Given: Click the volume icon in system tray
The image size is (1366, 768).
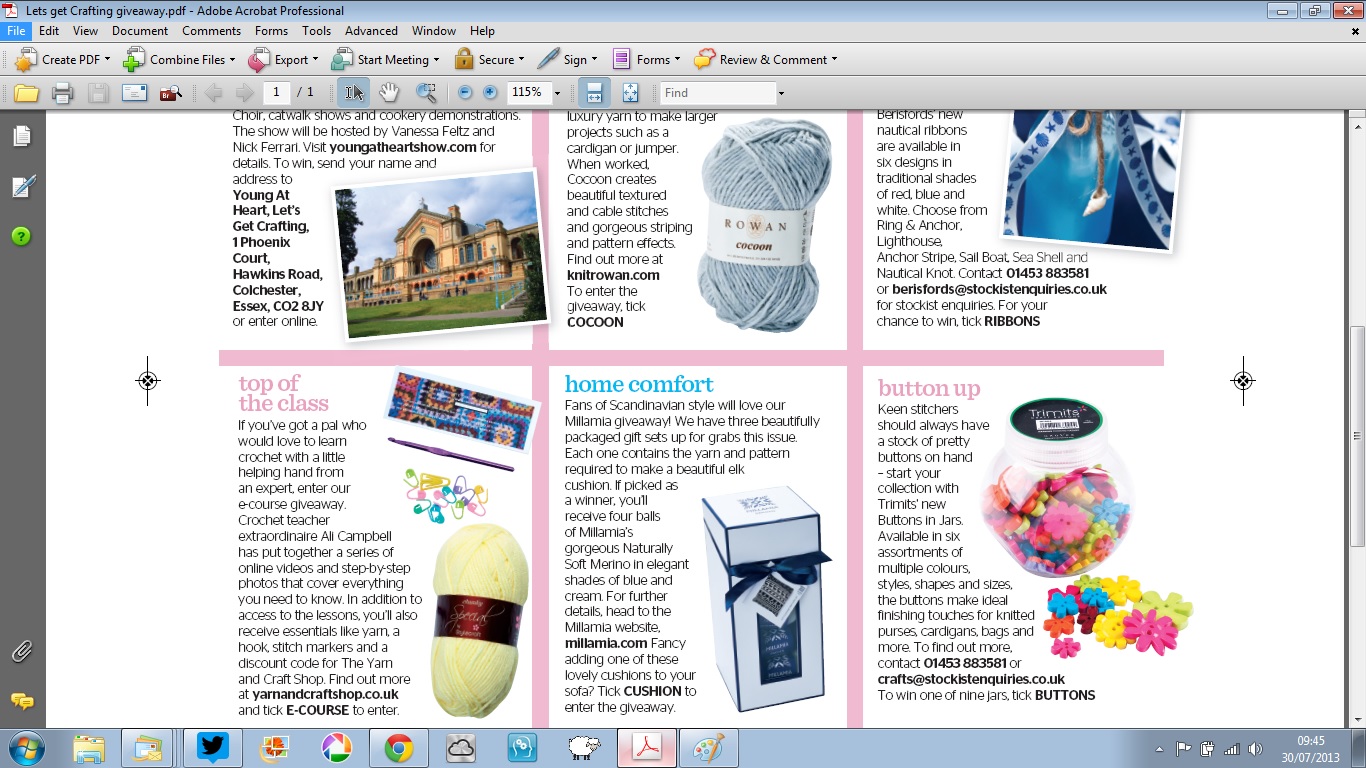Looking at the screenshot, I should tap(1254, 748).
